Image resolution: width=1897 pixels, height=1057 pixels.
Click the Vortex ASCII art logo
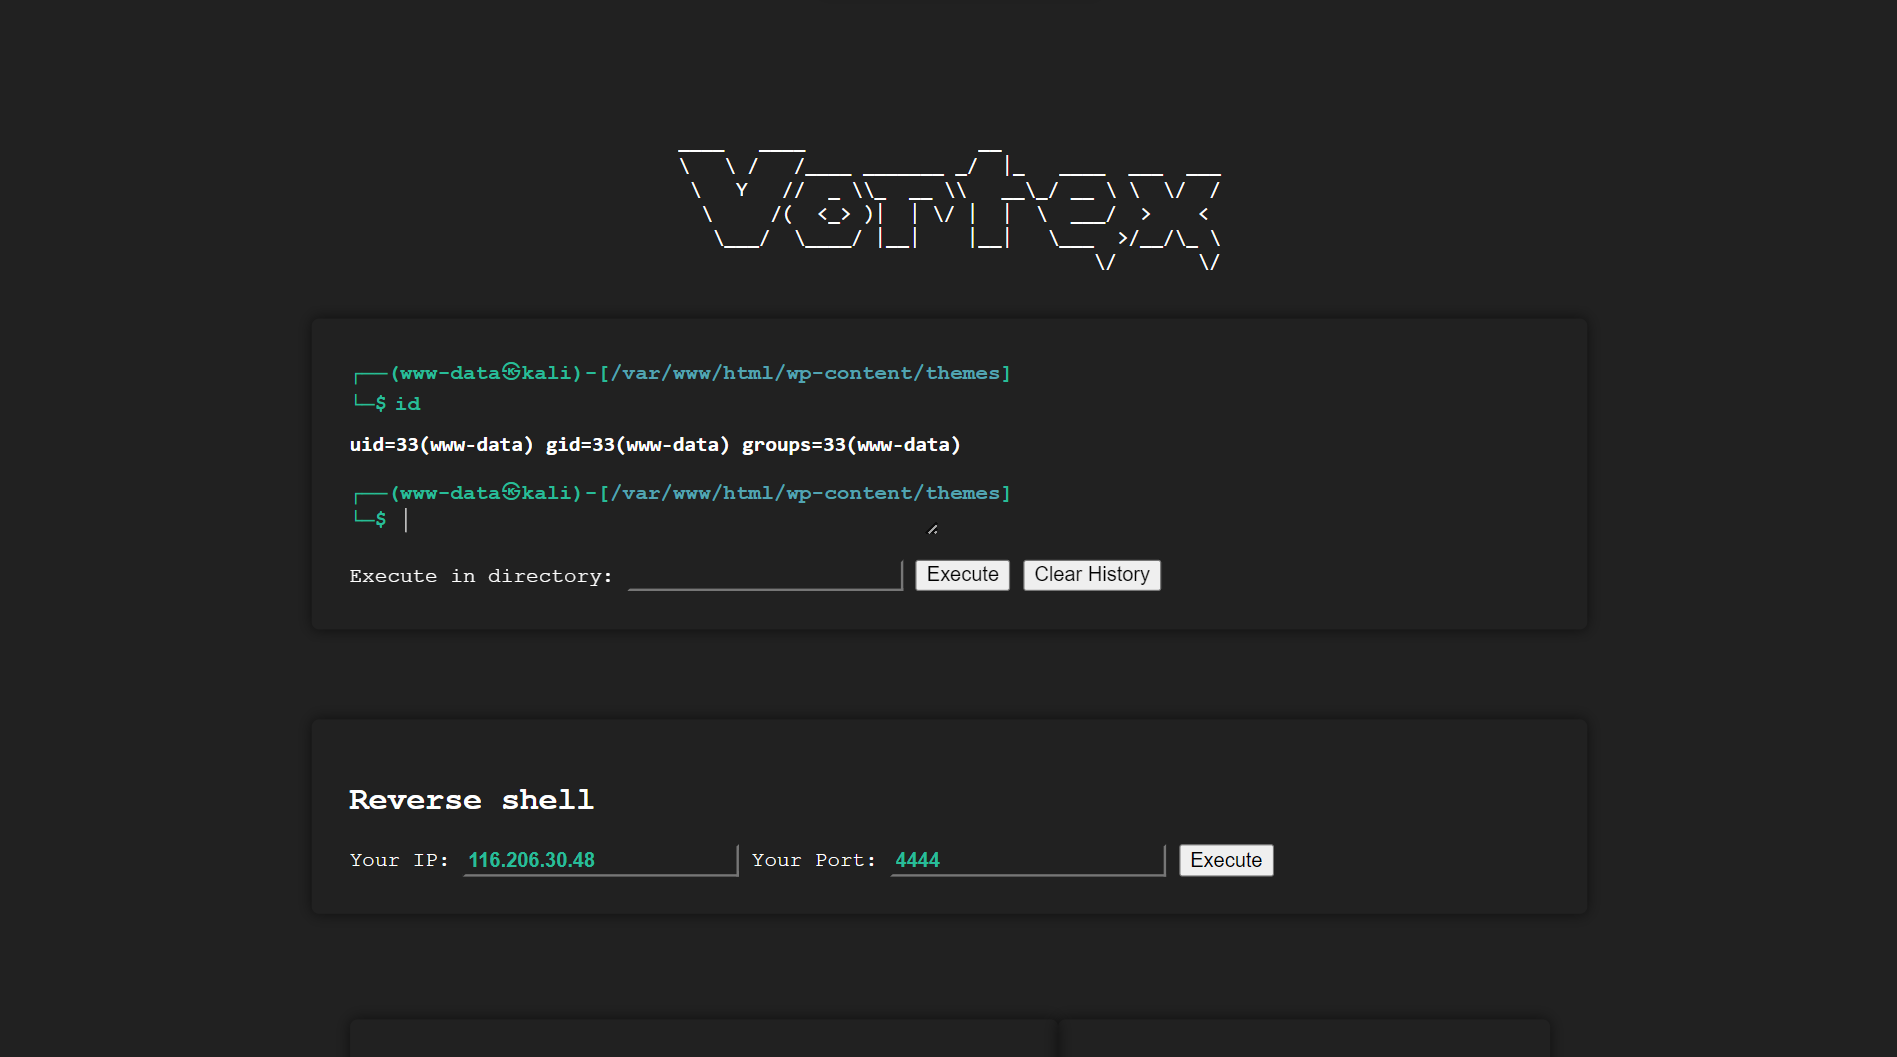pos(949,207)
